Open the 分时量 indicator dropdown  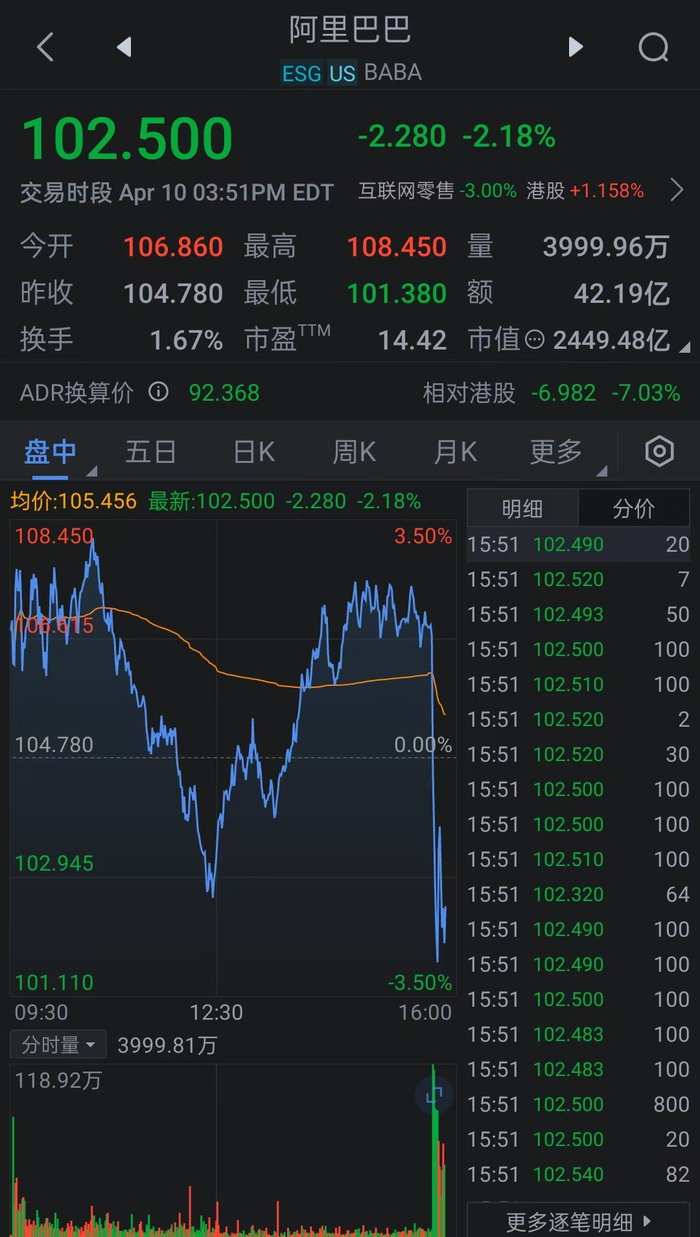tap(58, 1045)
